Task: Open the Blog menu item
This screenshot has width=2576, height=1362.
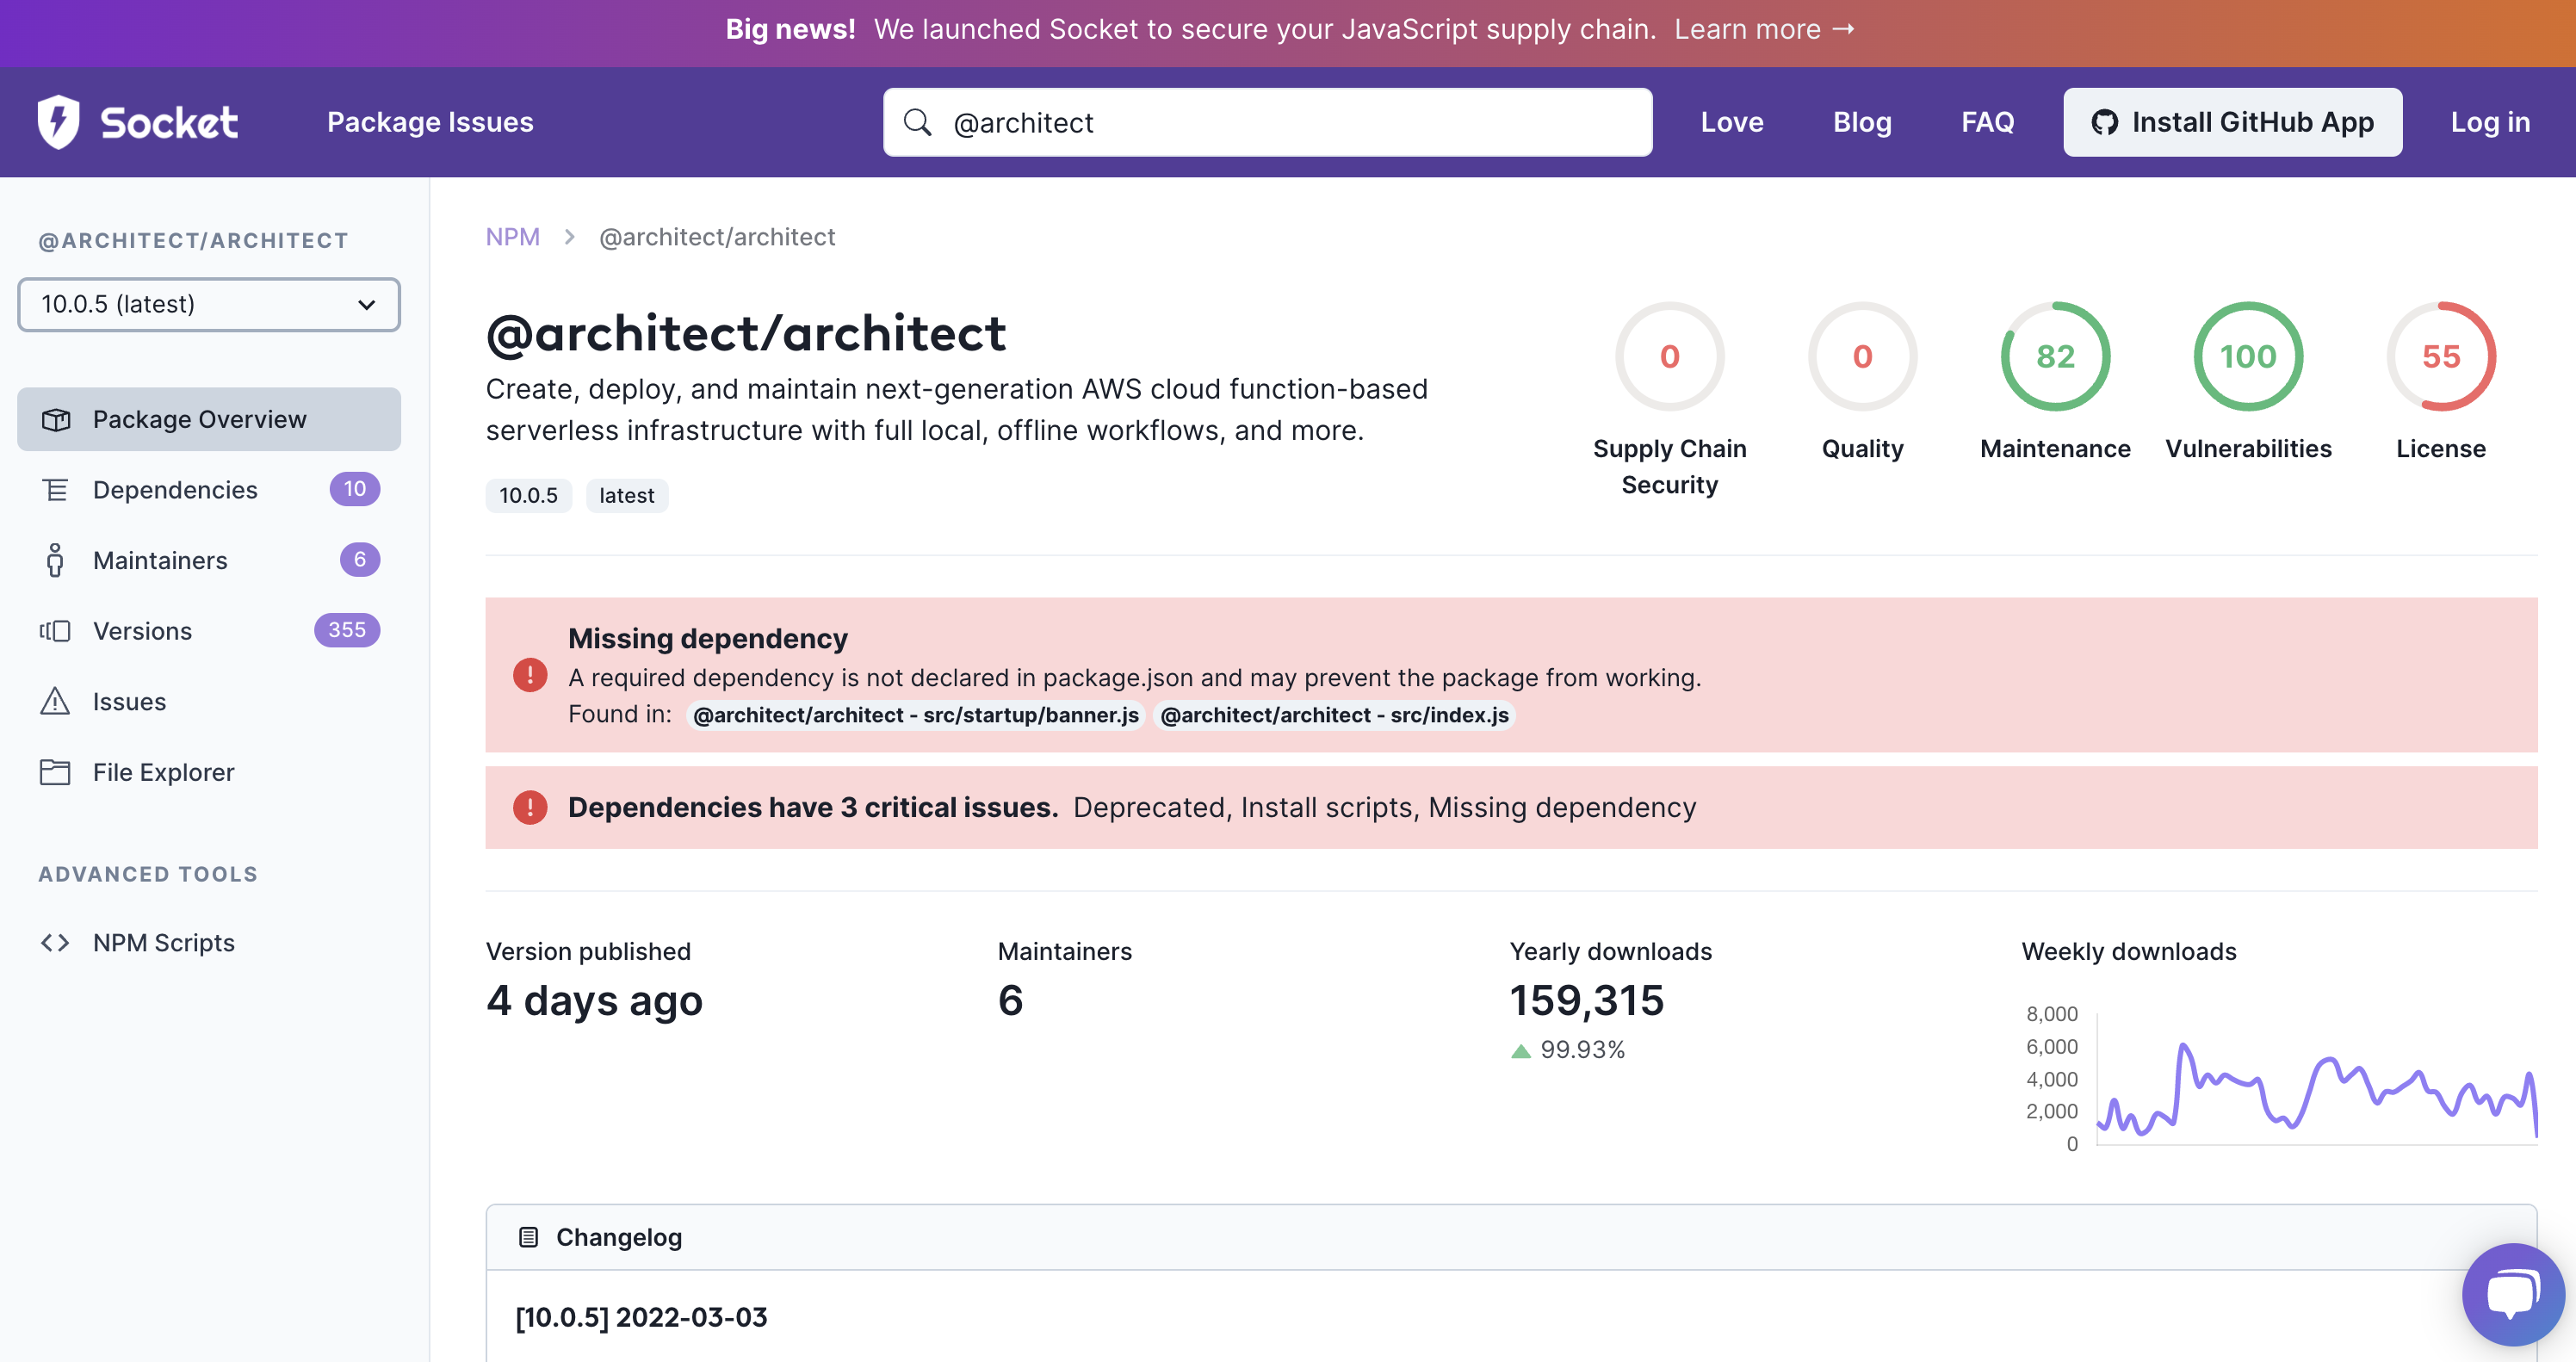Action: point(1862,122)
